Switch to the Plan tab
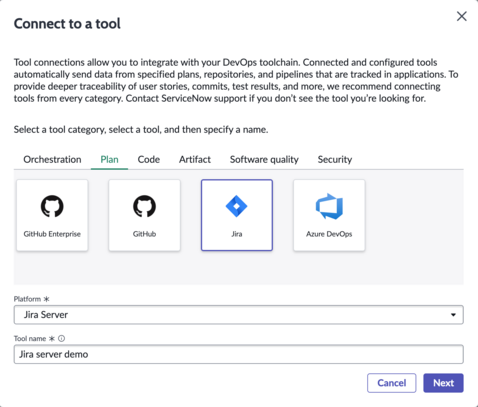Screen dimensions: 478x407 point(109,160)
